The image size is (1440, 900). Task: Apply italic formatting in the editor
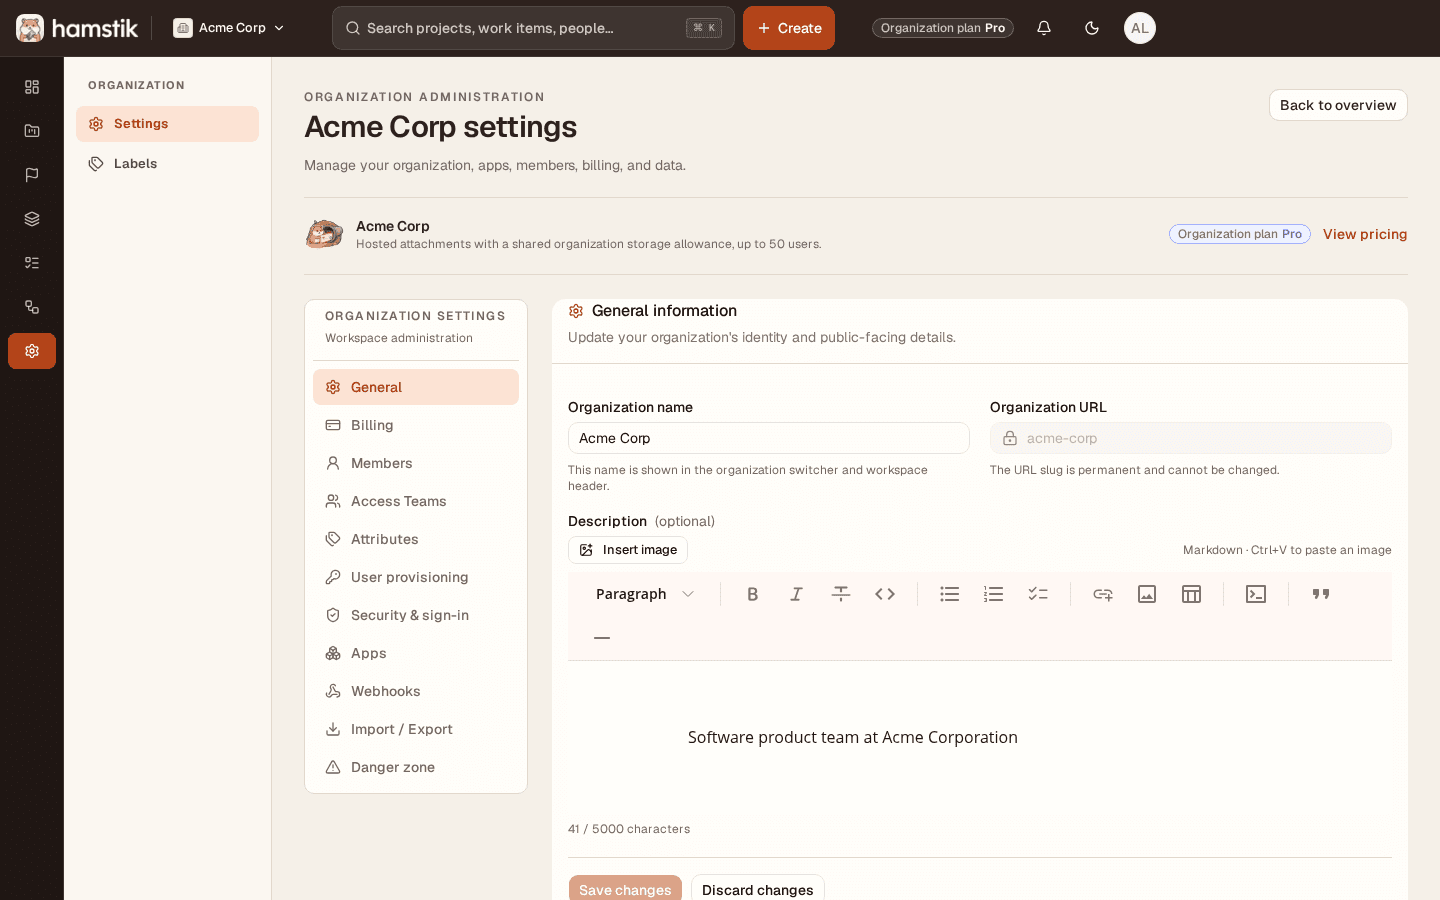tap(797, 594)
